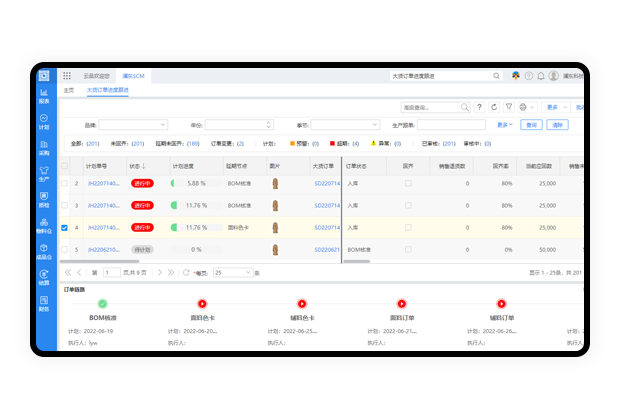Switch to the 主页 home tab
Screen dimensions: 620x420
(x=69, y=90)
